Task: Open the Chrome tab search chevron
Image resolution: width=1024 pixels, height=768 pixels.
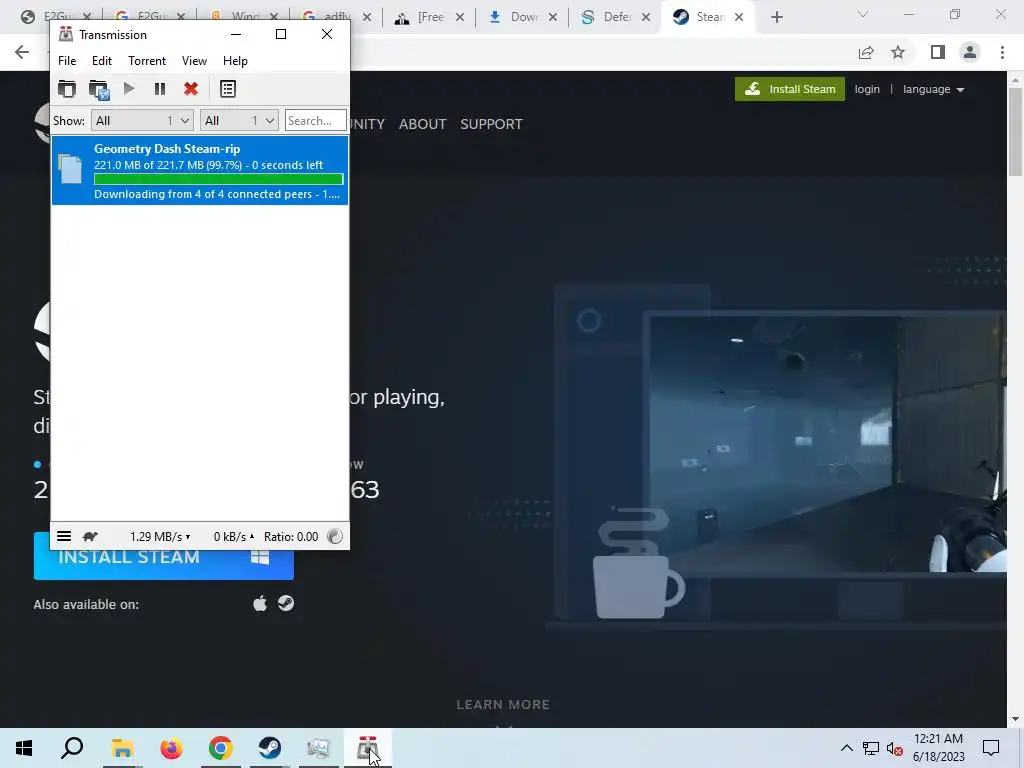Action: [863, 14]
